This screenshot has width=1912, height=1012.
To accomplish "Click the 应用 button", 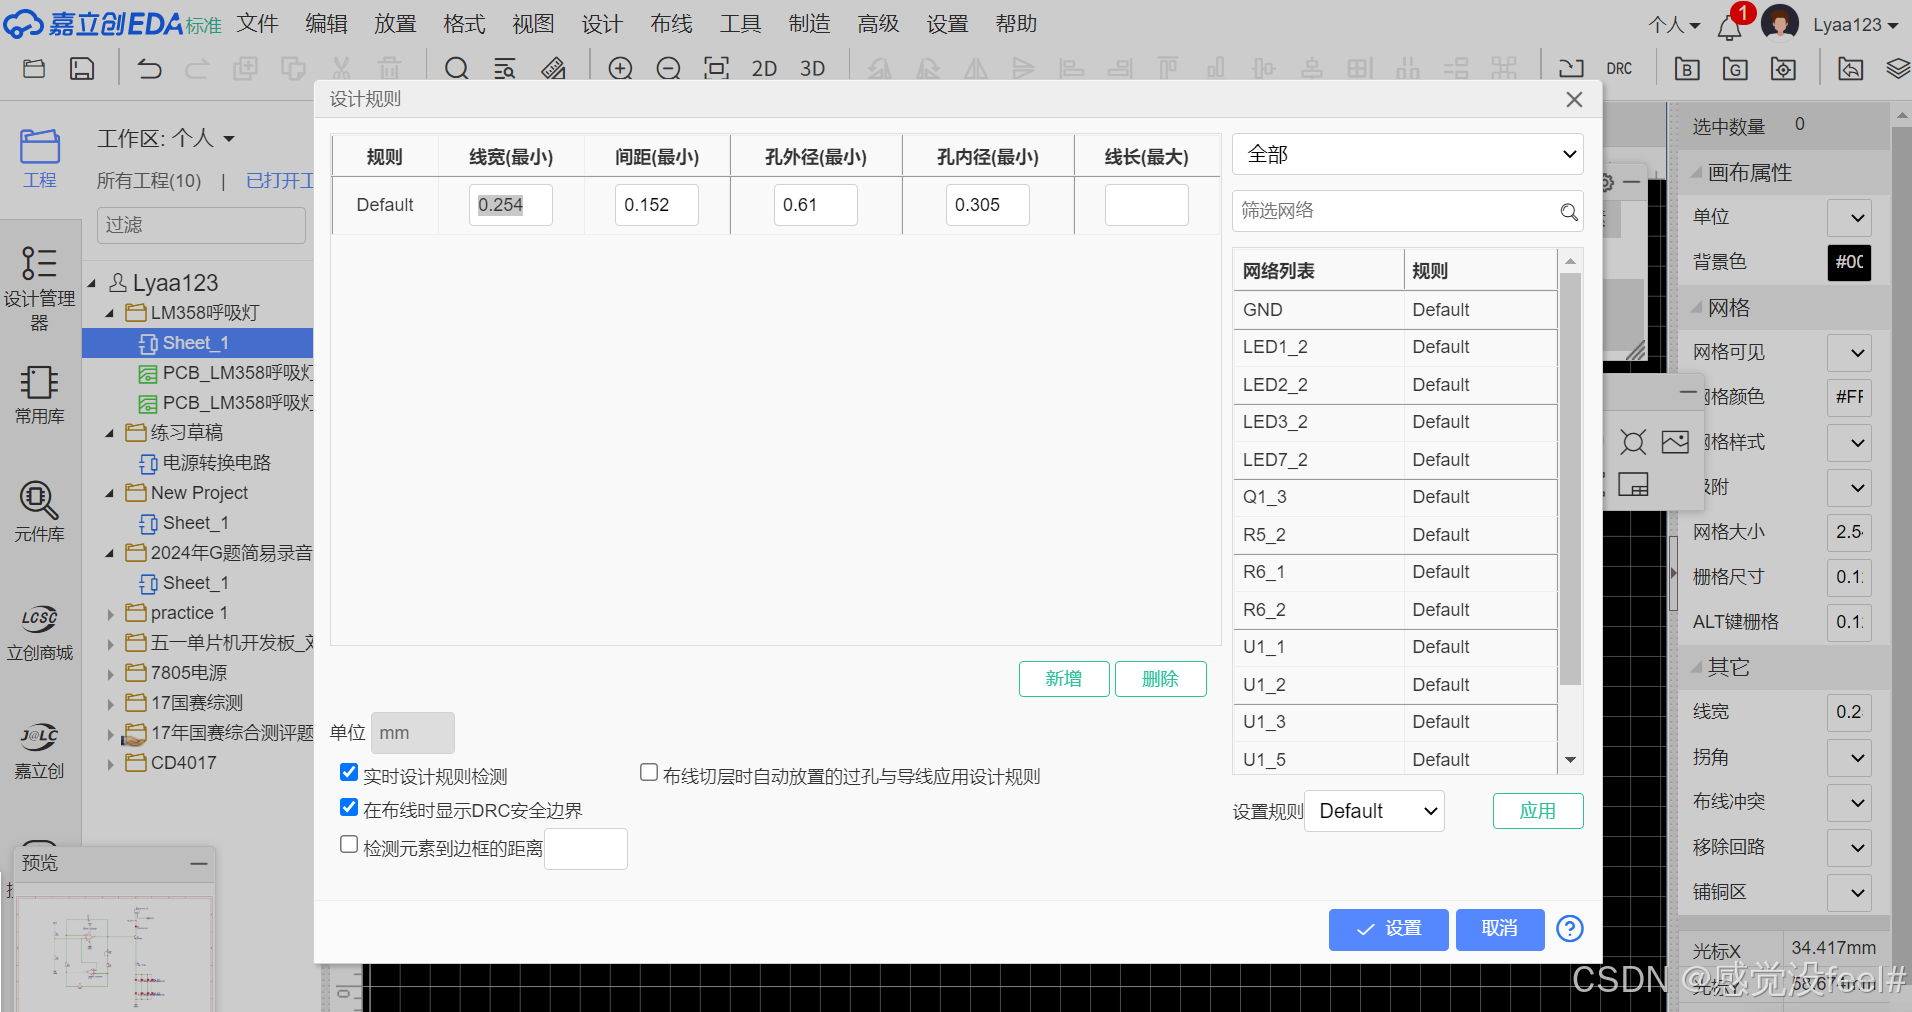I will (x=1538, y=811).
